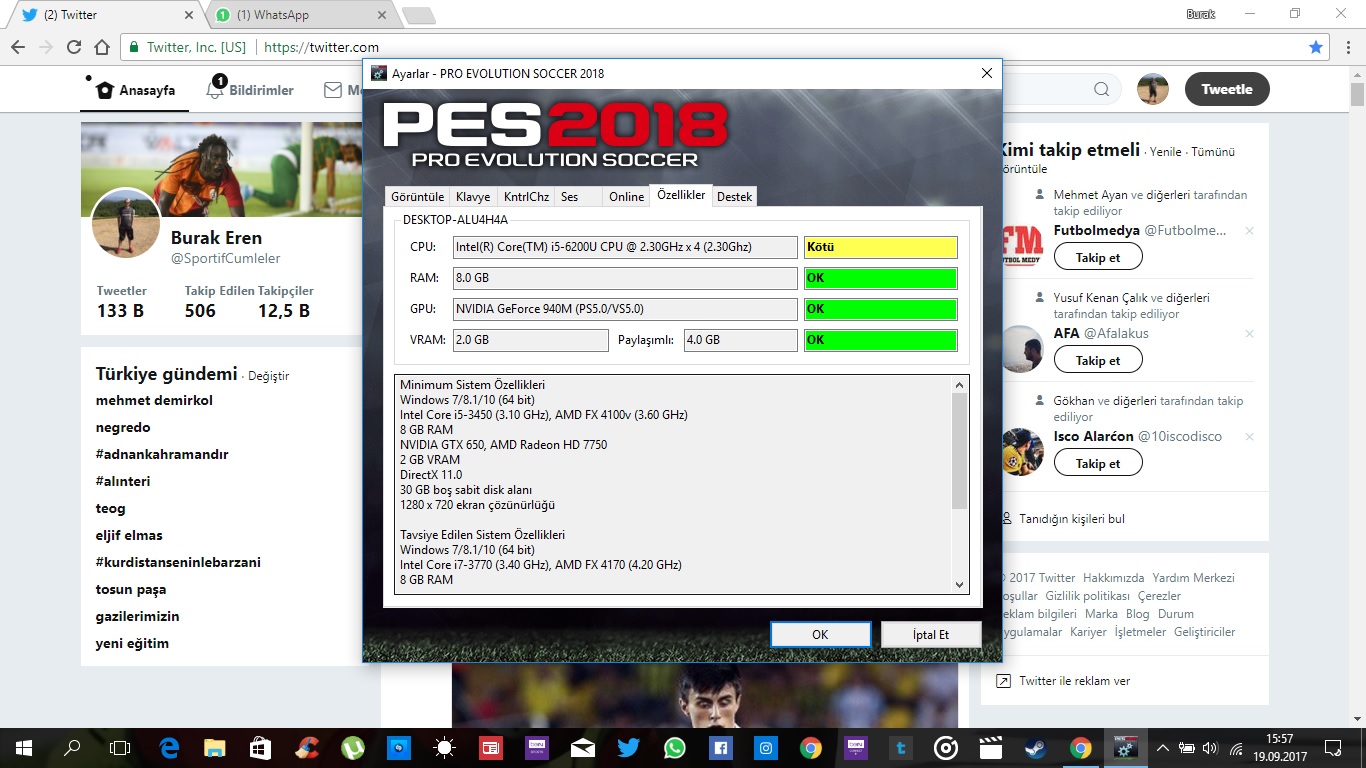The image size is (1366, 768).
Task: Switch to the Online tab
Action: (x=627, y=197)
